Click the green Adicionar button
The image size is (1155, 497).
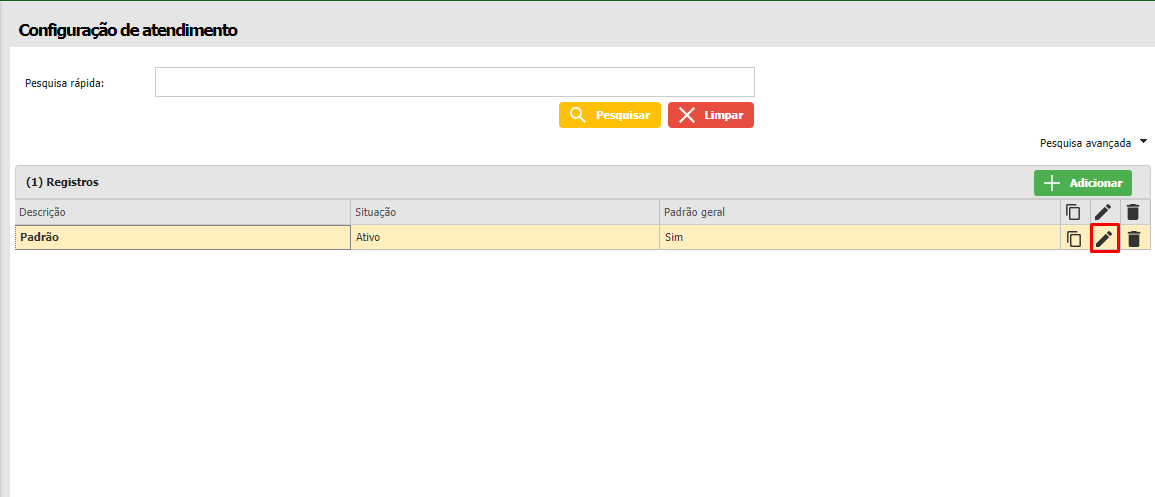click(x=1083, y=183)
